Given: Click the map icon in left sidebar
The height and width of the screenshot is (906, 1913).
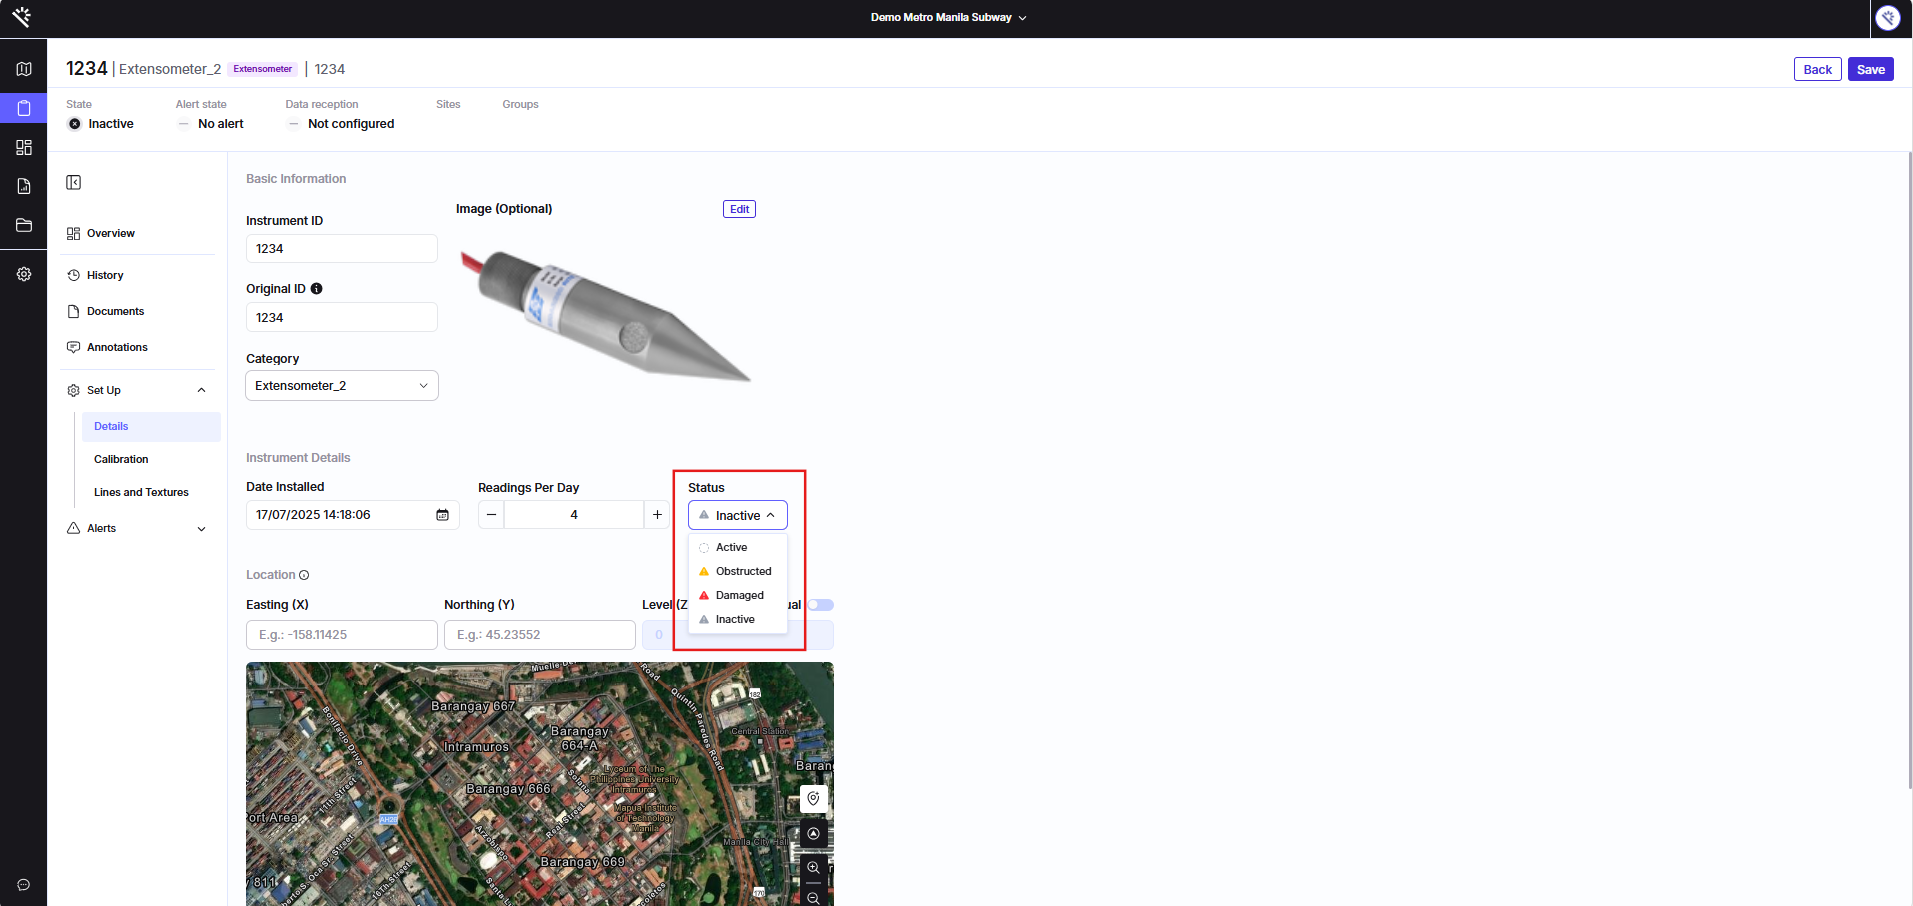Looking at the screenshot, I should coord(24,69).
